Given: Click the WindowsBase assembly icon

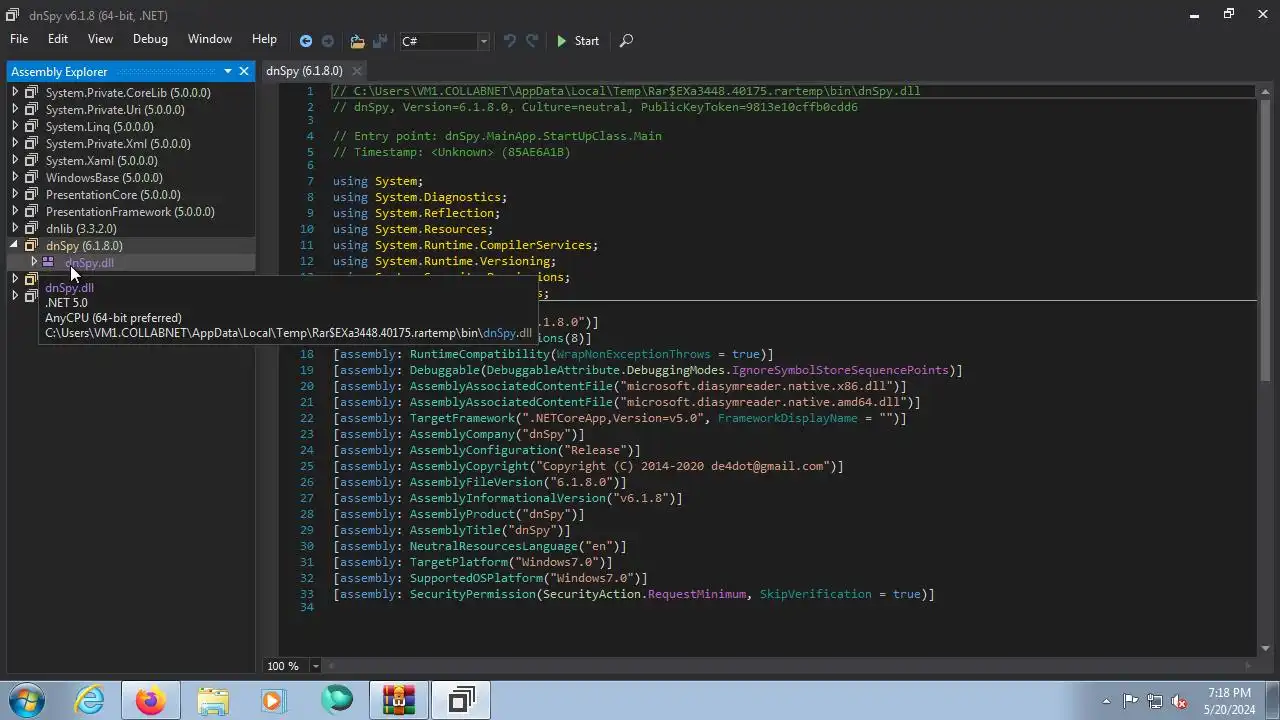Looking at the screenshot, I should [x=31, y=177].
